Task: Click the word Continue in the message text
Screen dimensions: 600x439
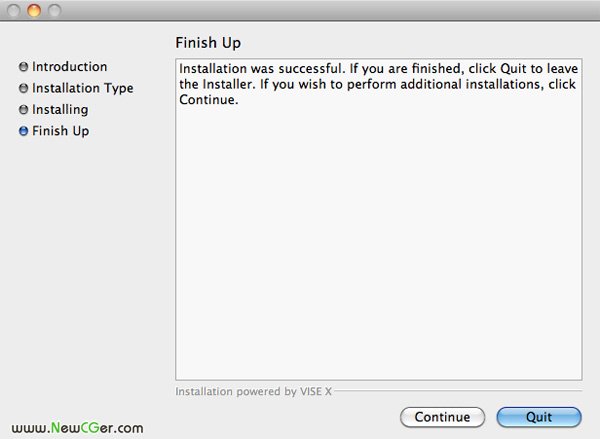Action: point(209,100)
